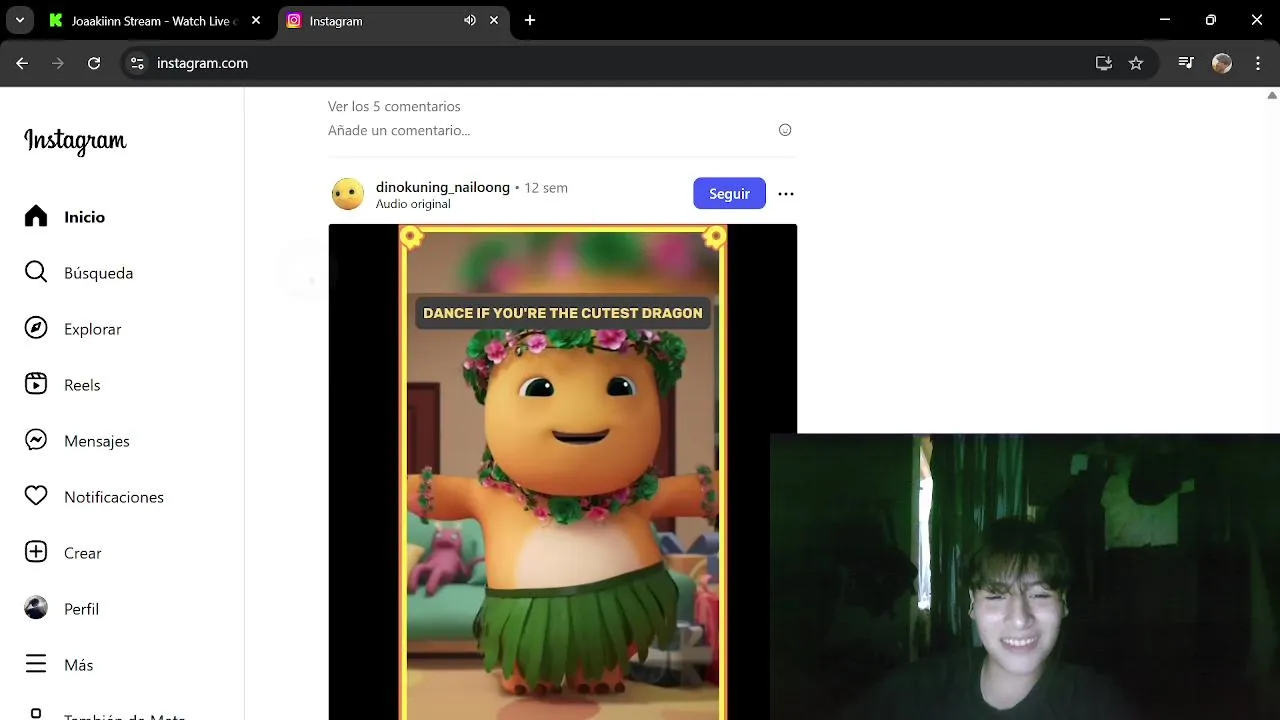The image size is (1280, 720).
Task: Open the tab search dropdown arrow
Action: (19, 20)
